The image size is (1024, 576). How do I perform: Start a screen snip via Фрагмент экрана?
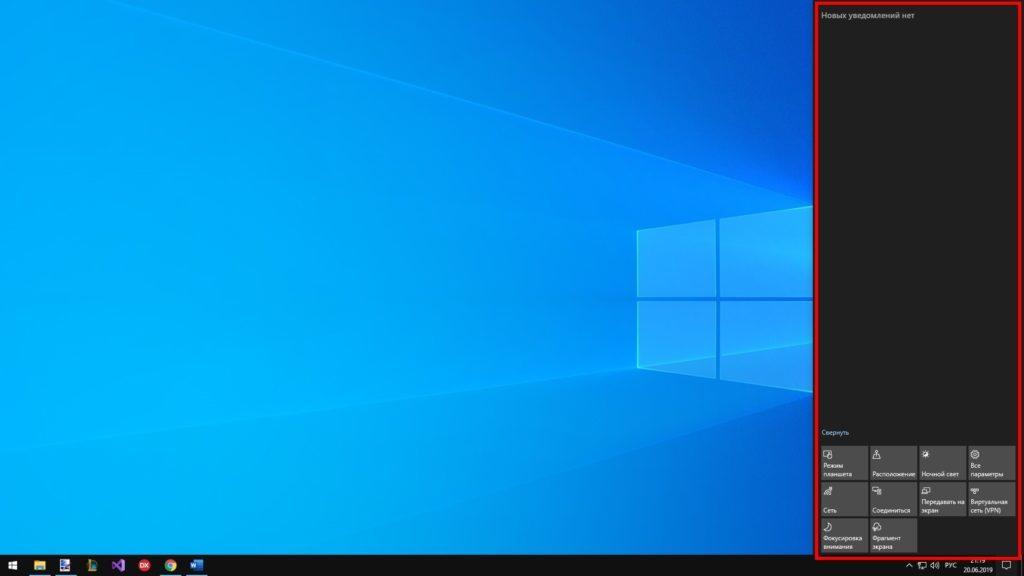pyautogui.click(x=892, y=535)
